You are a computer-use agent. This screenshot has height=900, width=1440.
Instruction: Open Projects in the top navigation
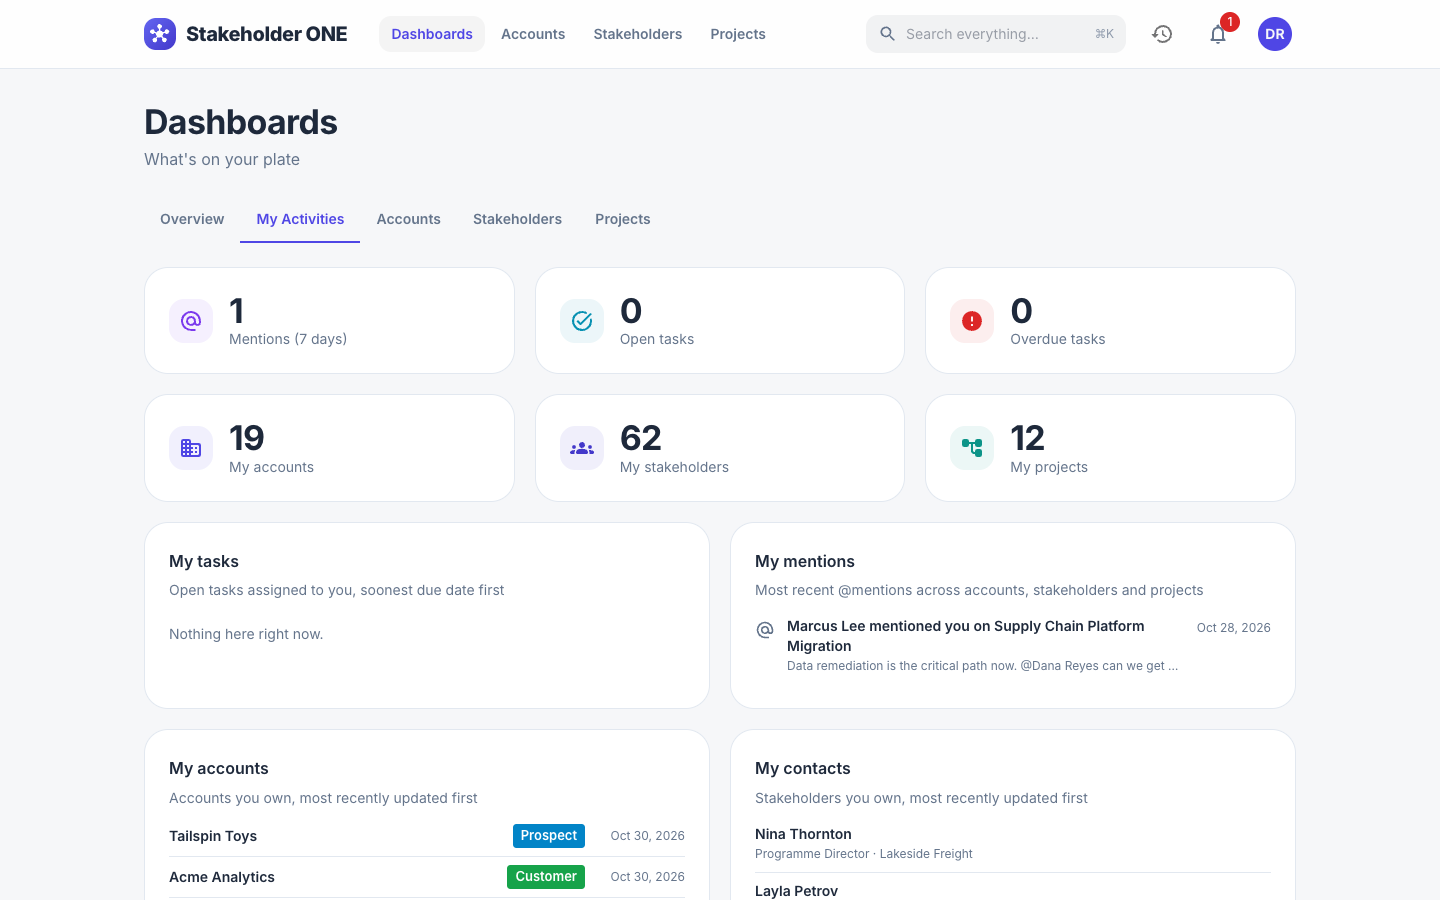[738, 34]
